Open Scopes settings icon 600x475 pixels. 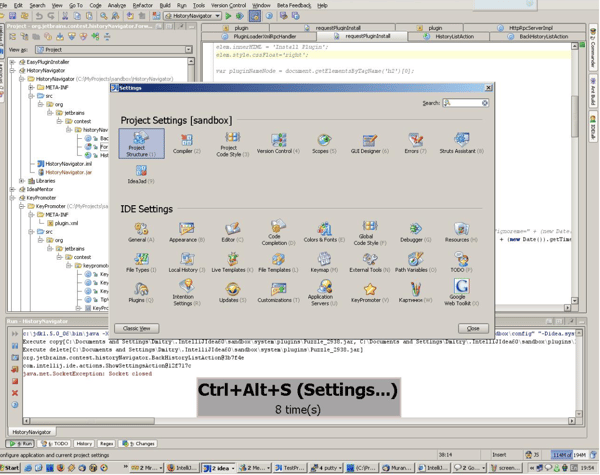click(324, 143)
